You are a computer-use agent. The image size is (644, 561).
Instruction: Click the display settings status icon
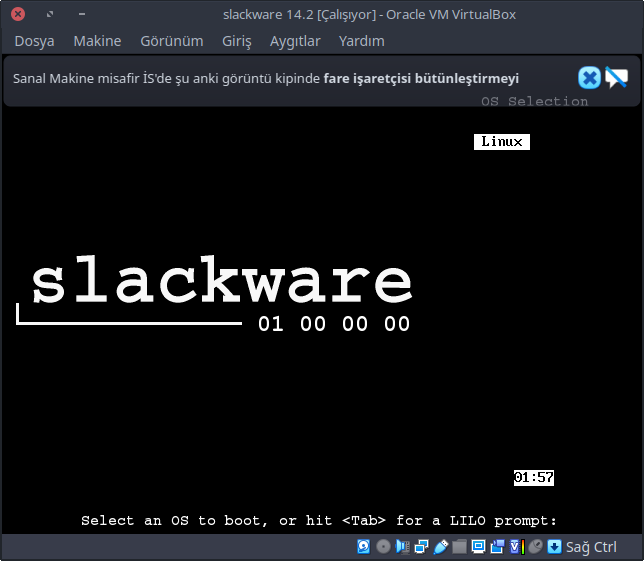click(x=478, y=547)
